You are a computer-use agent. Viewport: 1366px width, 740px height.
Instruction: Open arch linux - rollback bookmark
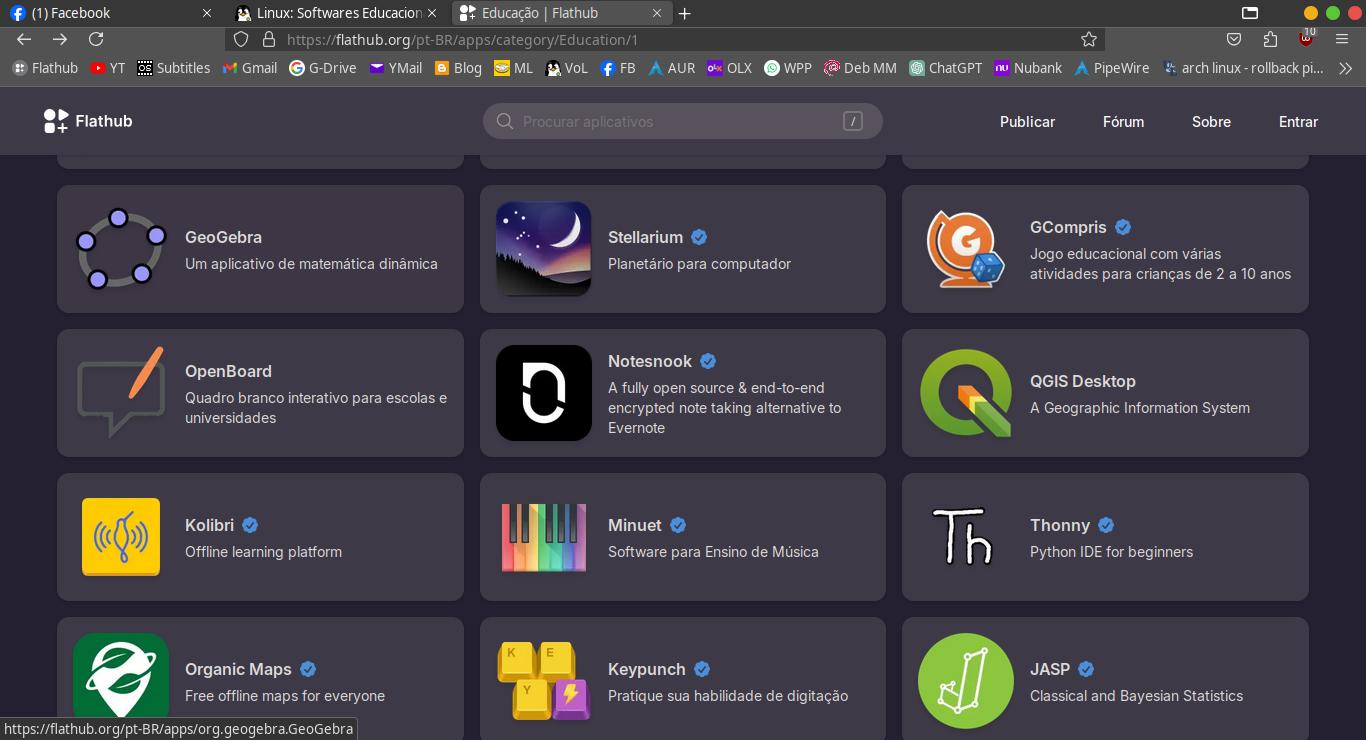point(1243,68)
